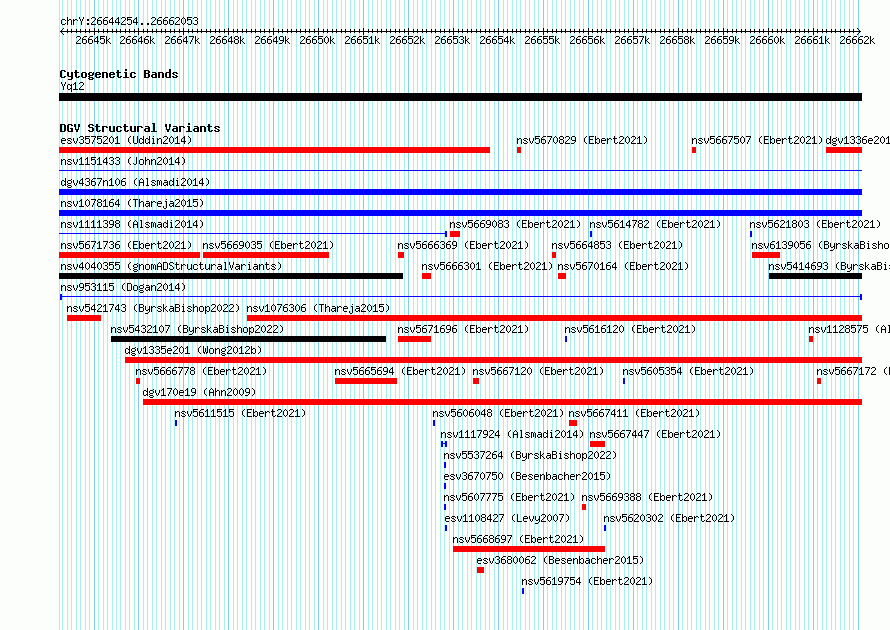Click nsv1117924 (Alsmadi2014) label
Viewport: 890px width, 630px height.
point(512,434)
